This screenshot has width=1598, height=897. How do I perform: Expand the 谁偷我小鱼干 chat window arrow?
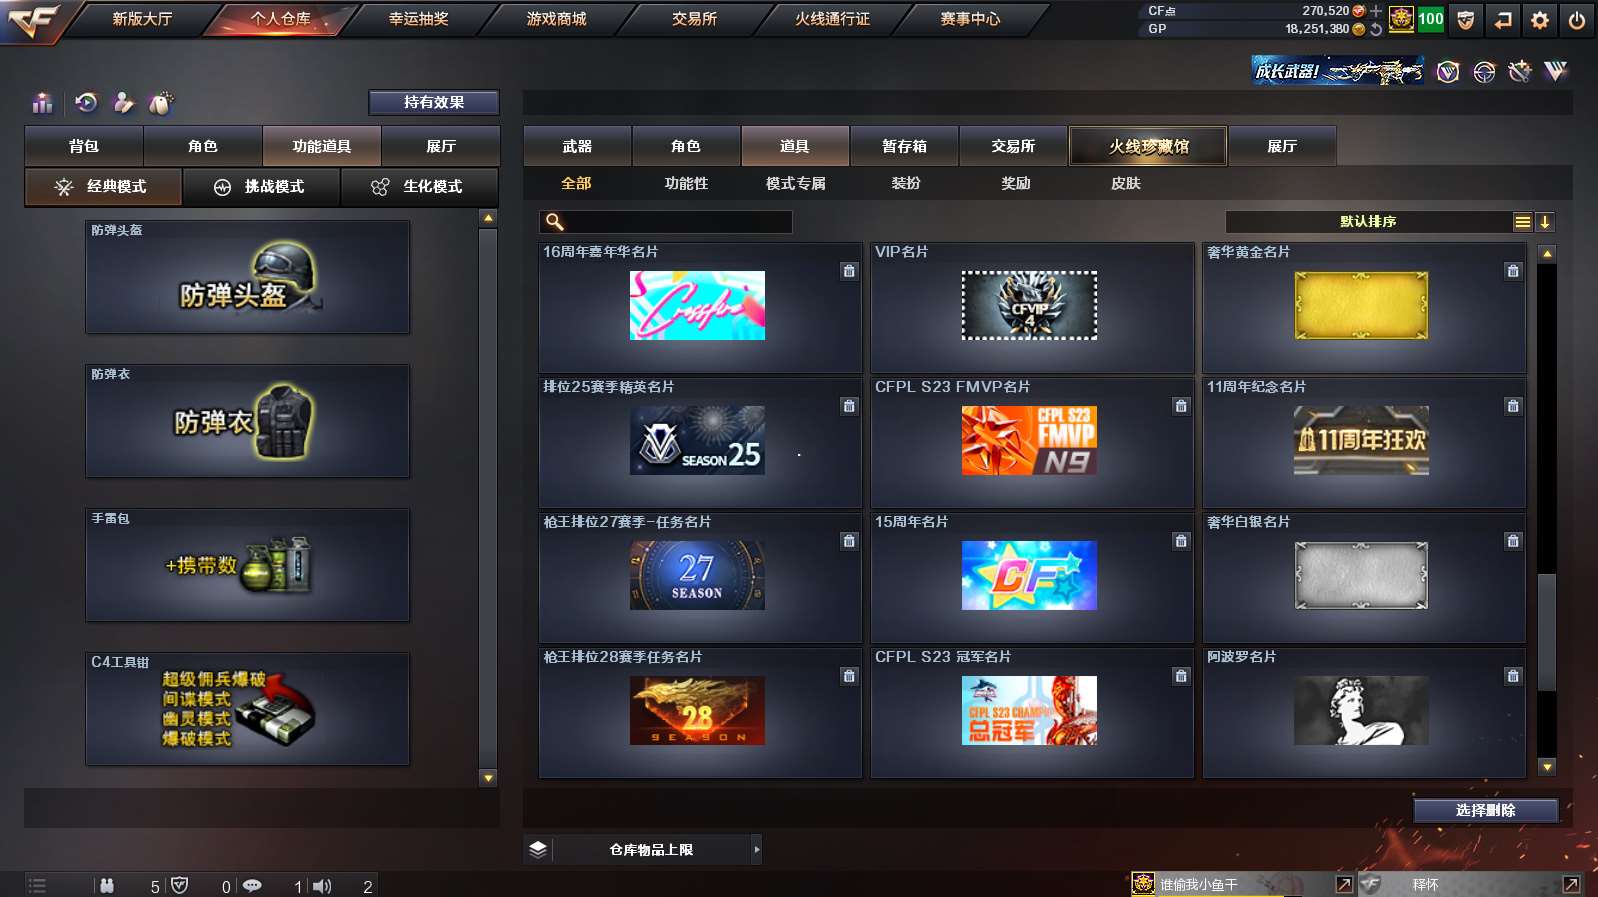pyautogui.click(x=1344, y=884)
